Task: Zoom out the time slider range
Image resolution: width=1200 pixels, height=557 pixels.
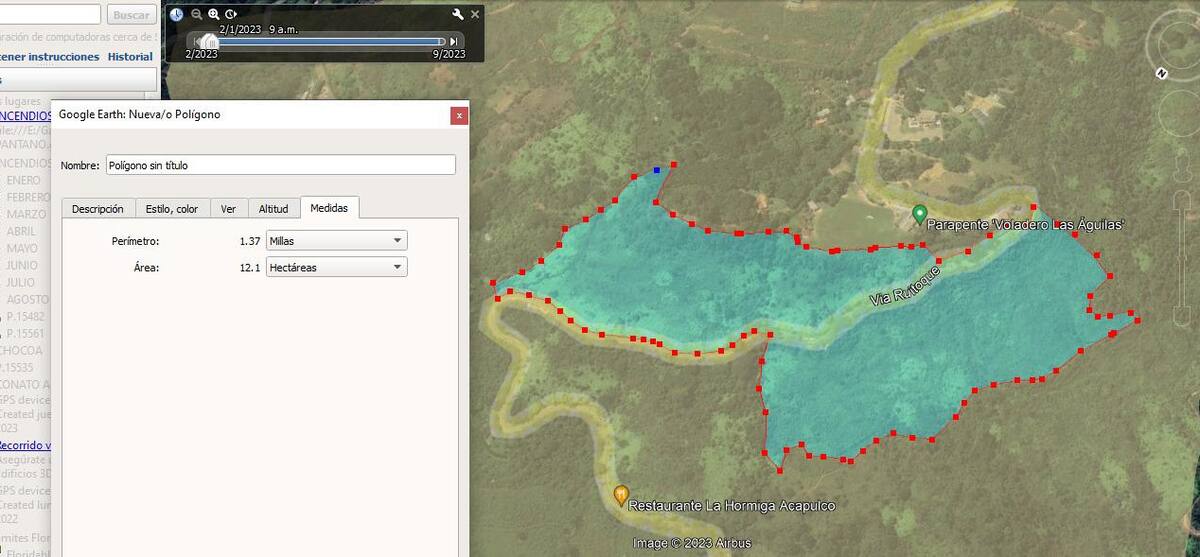Action: (197, 14)
